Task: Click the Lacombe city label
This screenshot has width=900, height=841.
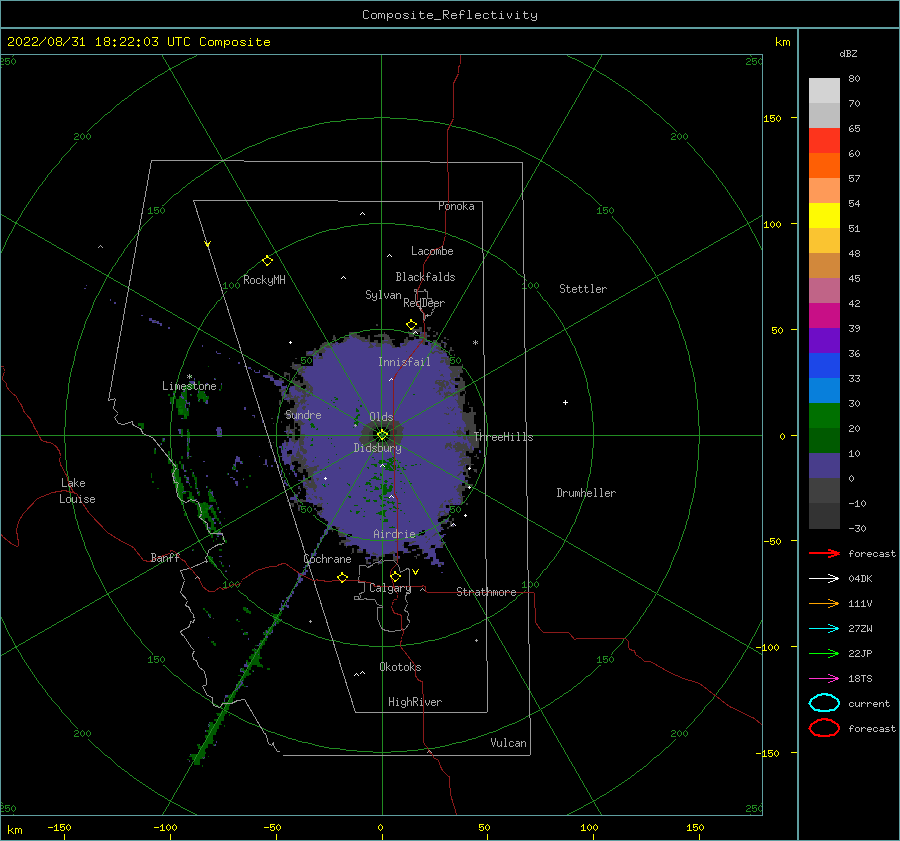Action: pos(432,251)
